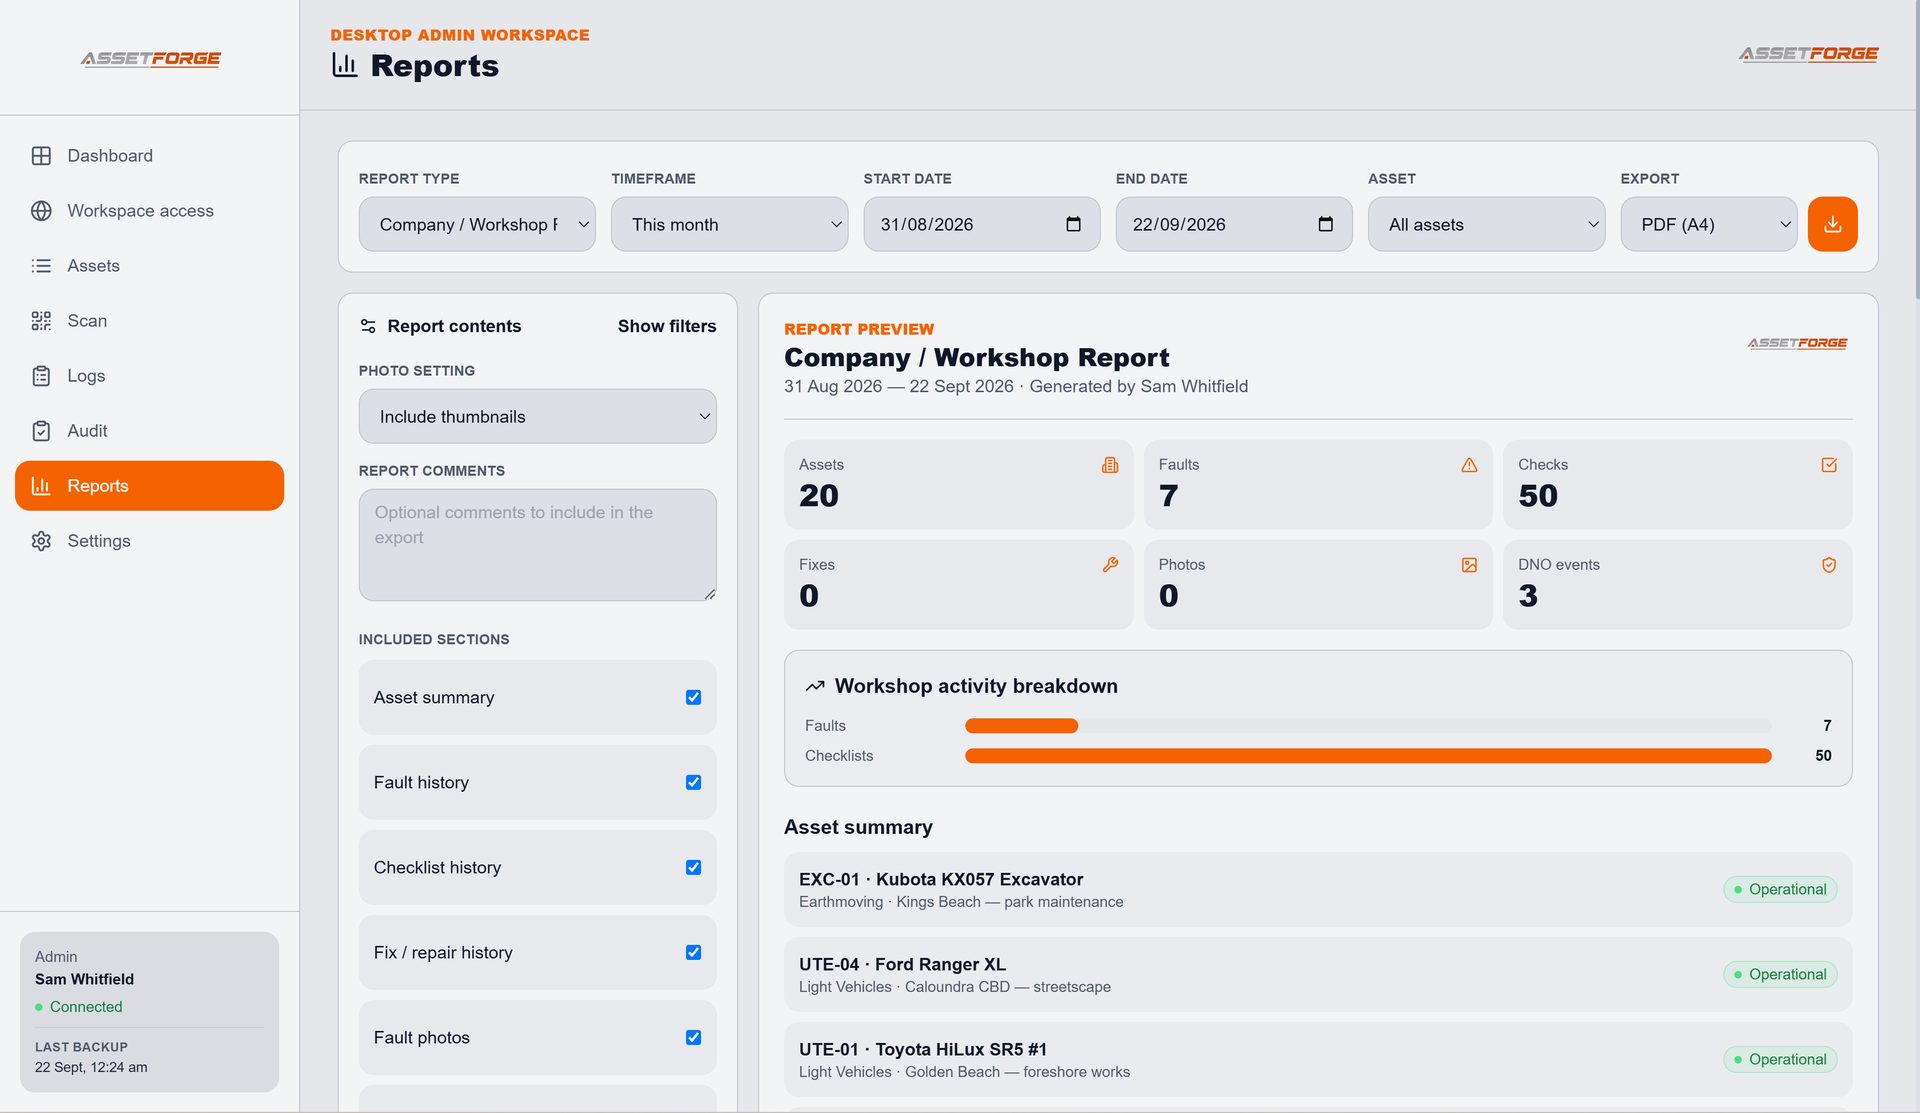Select the active Reports menu item
This screenshot has width=1920, height=1113.
pyautogui.click(x=150, y=486)
